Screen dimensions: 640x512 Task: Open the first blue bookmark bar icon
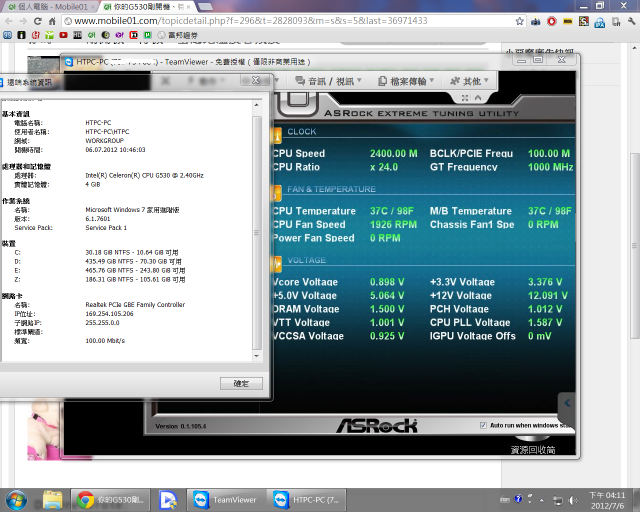[7, 35]
